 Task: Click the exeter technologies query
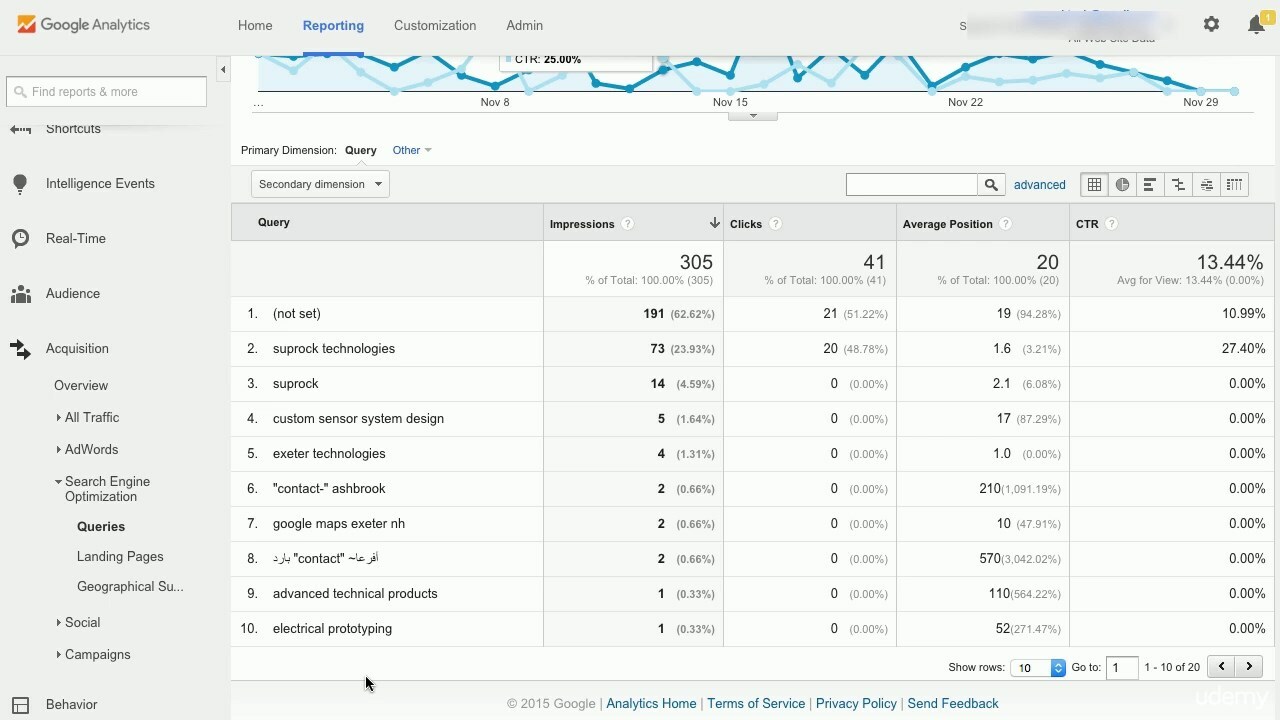pos(329,454)
